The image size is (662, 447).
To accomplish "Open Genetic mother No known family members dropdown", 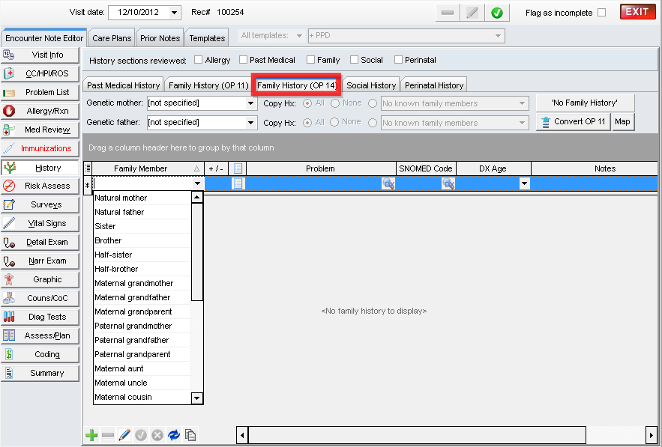I will click(x=522, y=103).
